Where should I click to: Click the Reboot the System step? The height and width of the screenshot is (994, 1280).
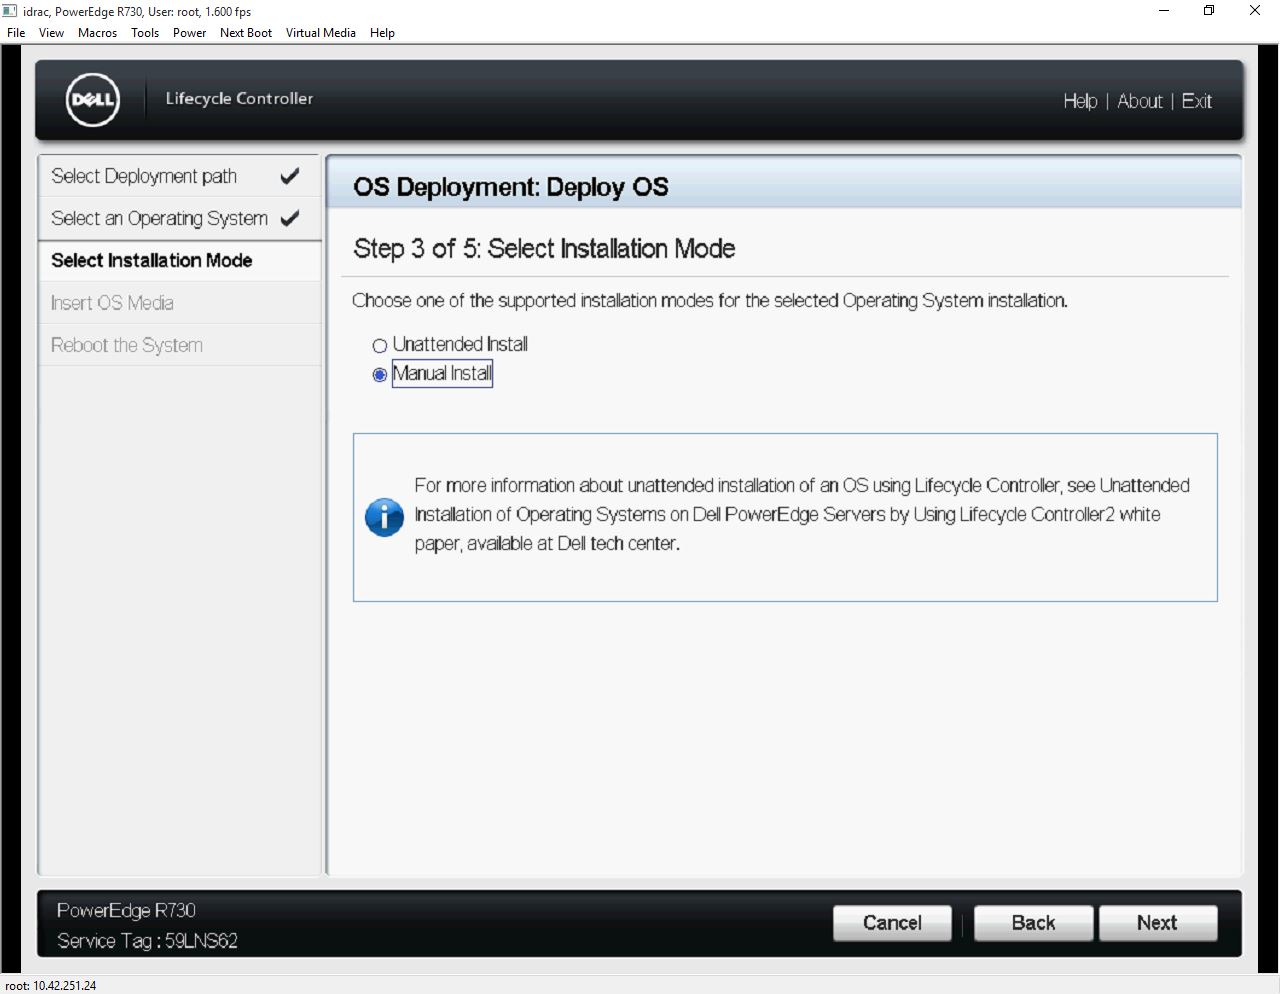[180, 345]
